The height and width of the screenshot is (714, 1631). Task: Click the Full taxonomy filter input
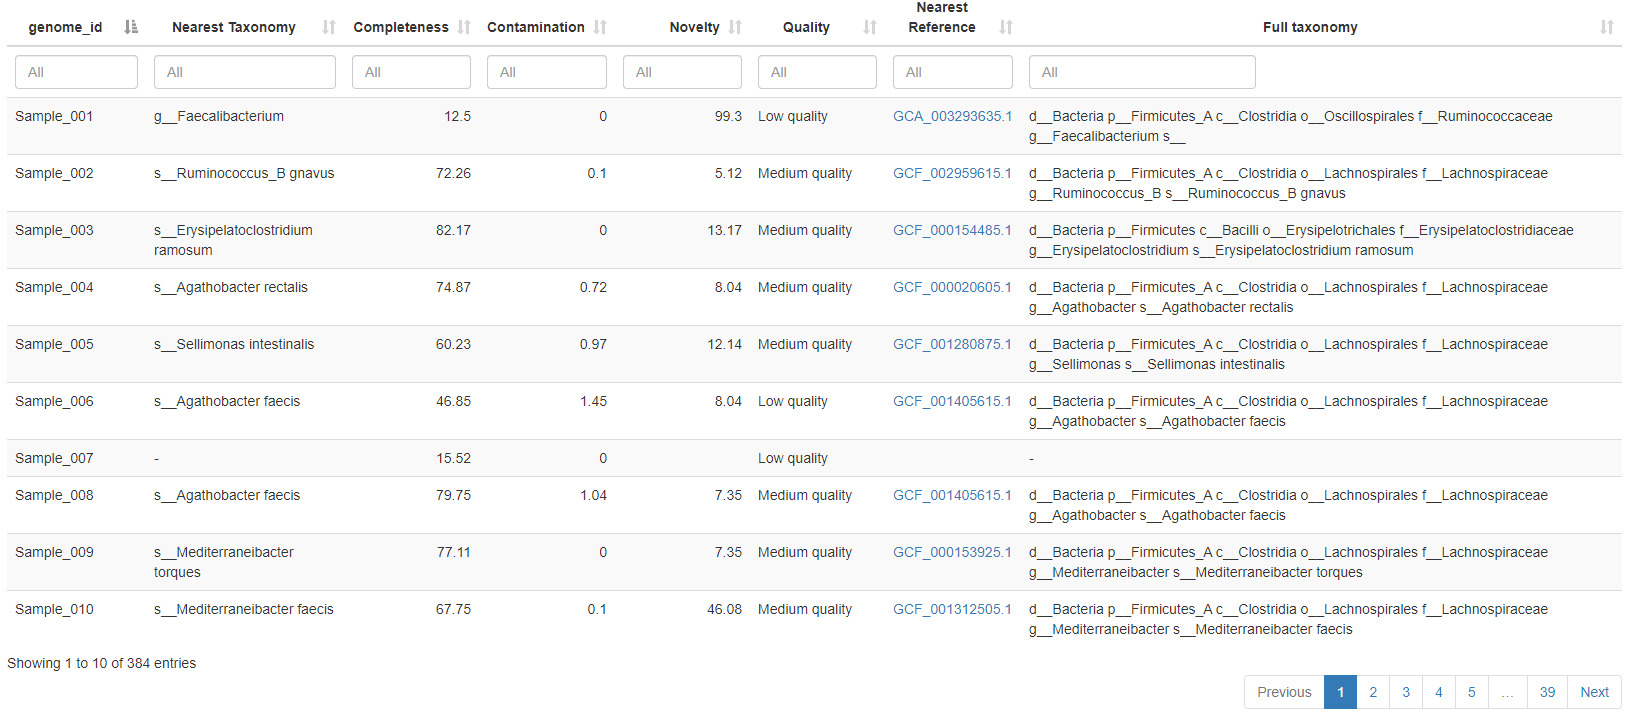click(x=1141, y=72)
